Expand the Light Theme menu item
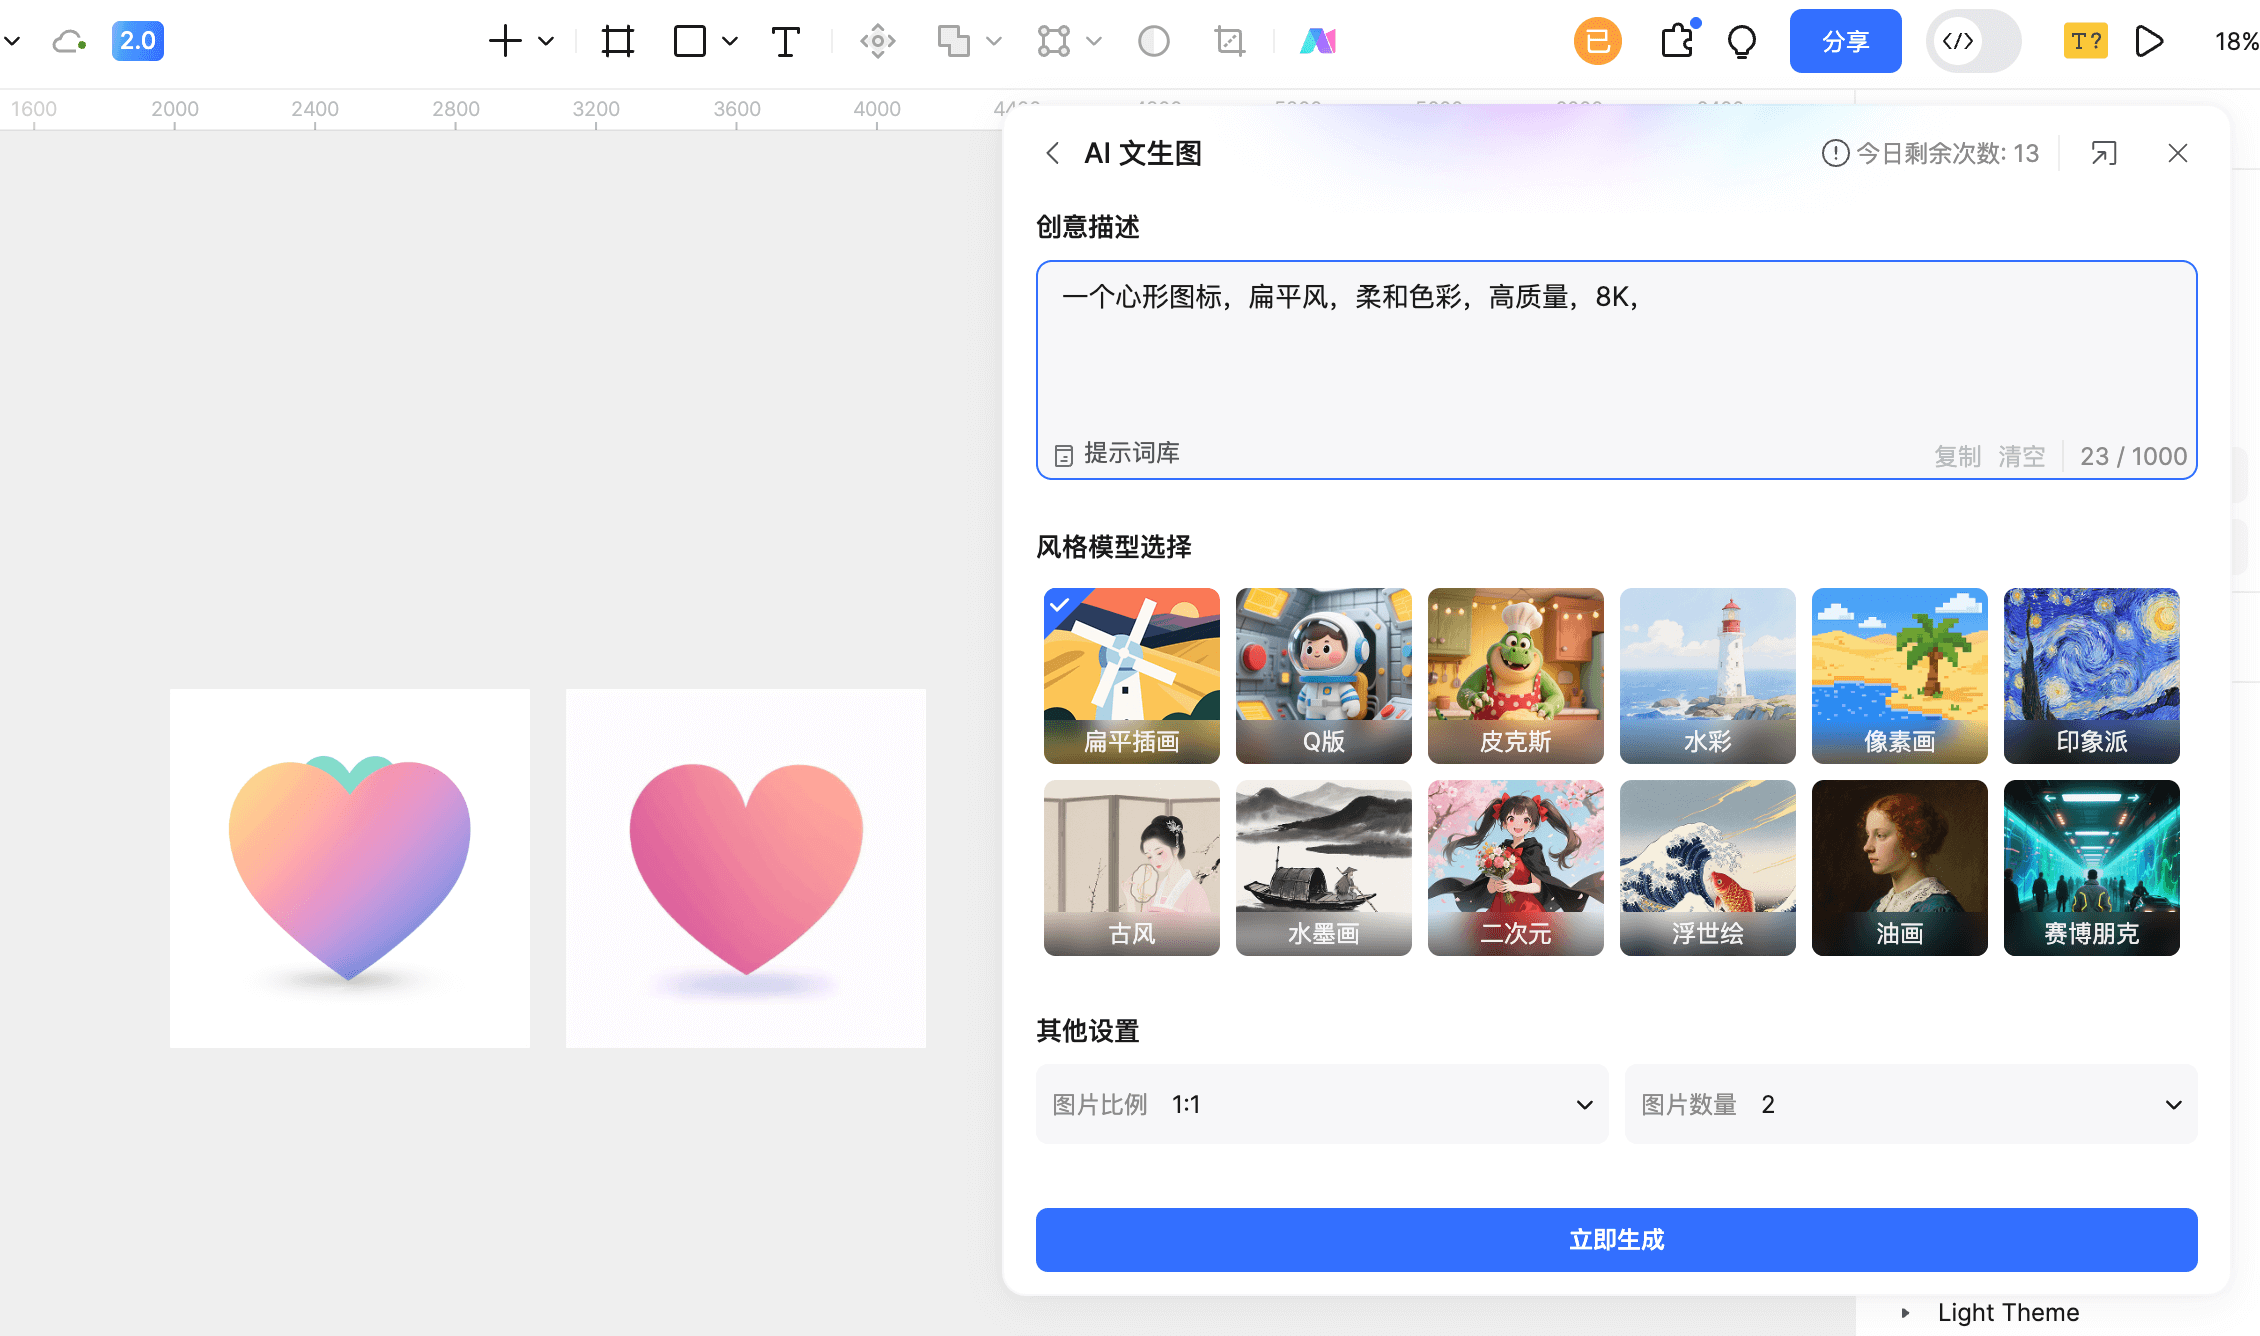Image resolution: width=2260 pixels, height=1336 pixels. click(1905, 1312)
